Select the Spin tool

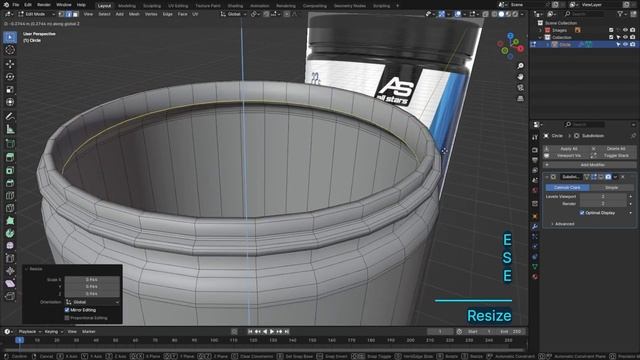[10, 233]
